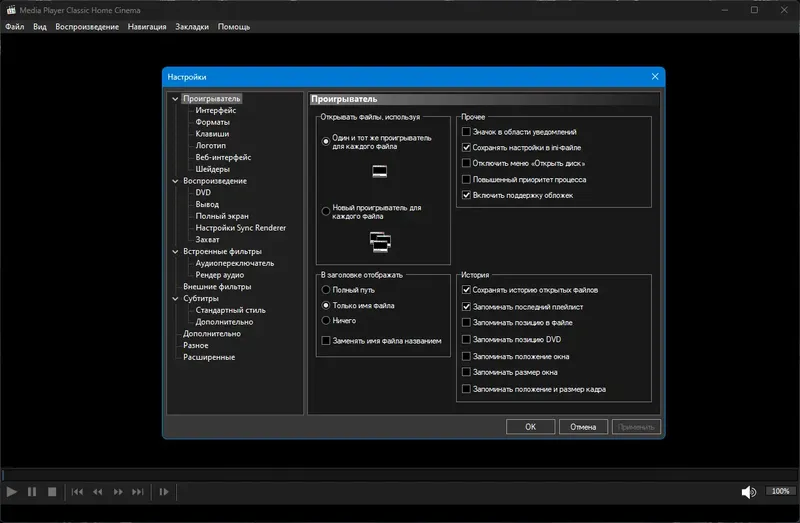The width and height of the screenshot is (800, 523).
Task: Mute audio with the speaker icon
Action: pyautogui.click(x=748, y=492)
